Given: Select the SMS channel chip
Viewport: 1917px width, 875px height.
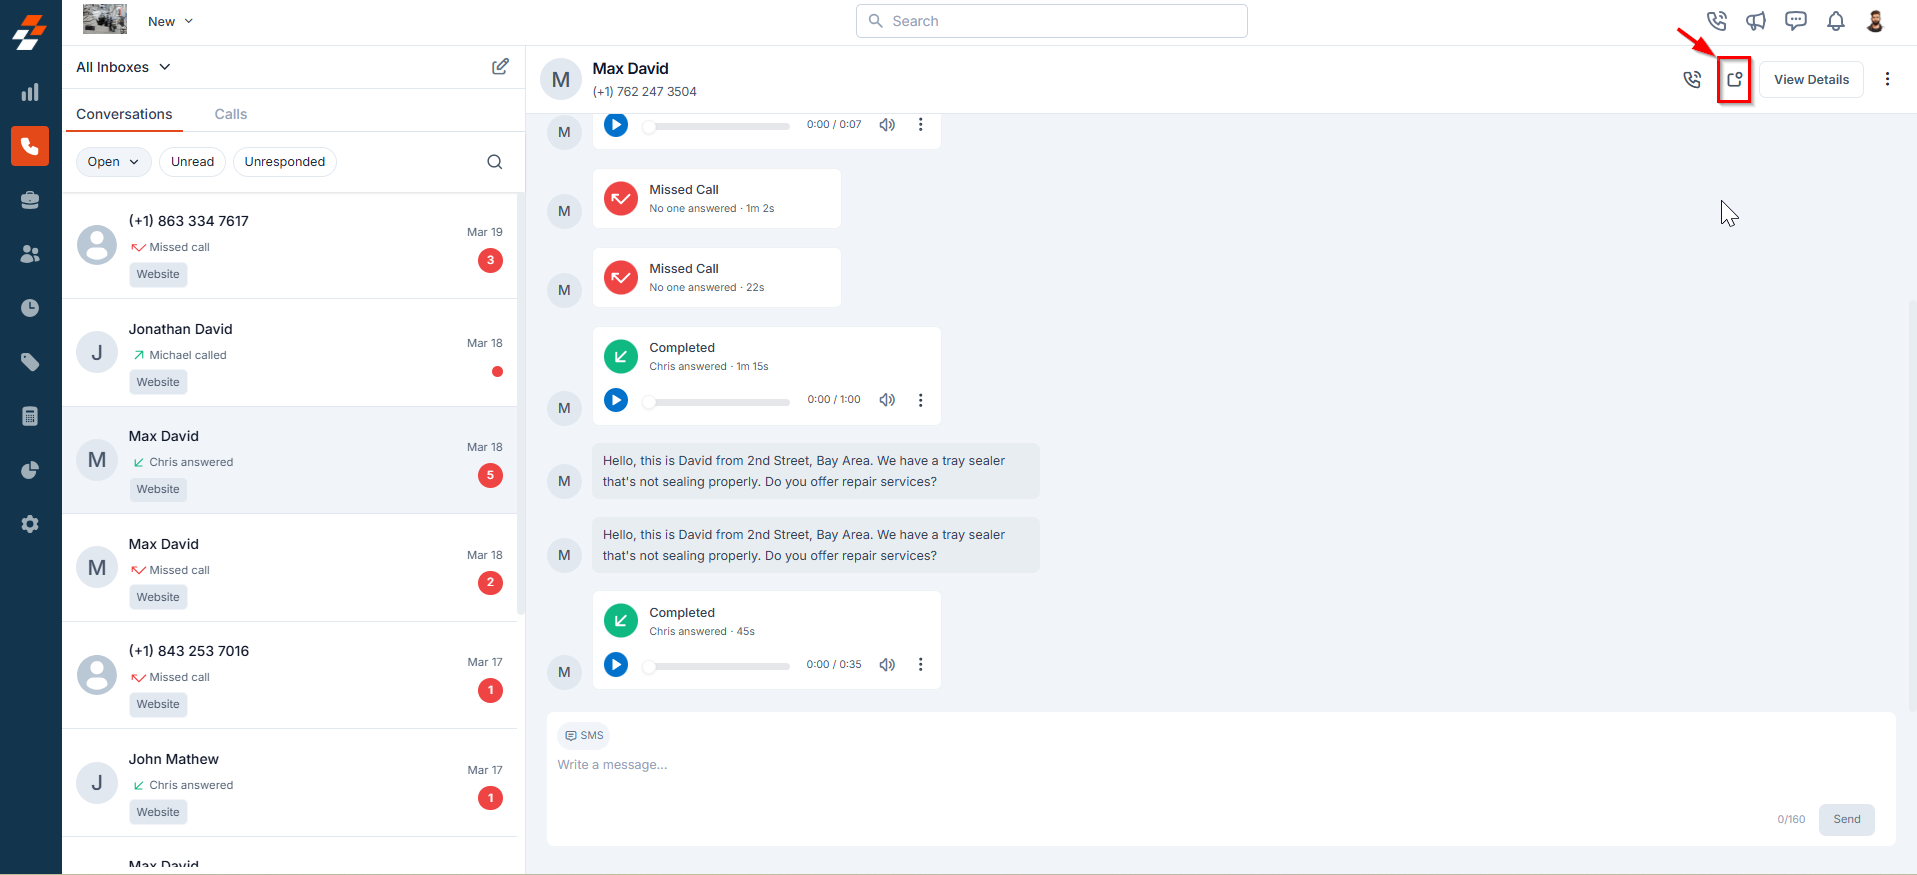Looking at the screenshot, I should (584, 735).
